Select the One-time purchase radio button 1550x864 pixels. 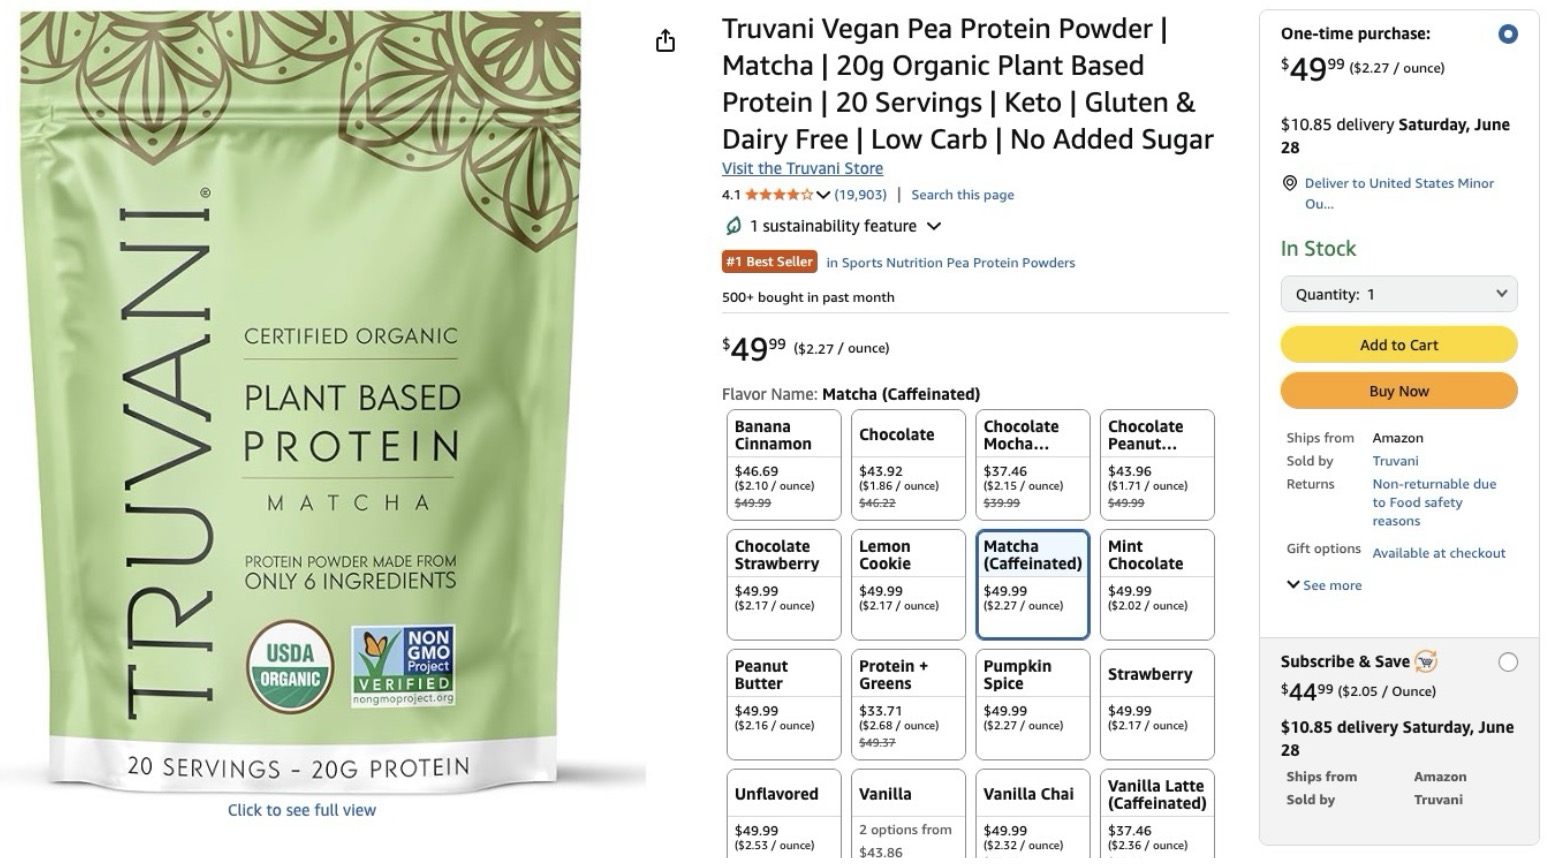click(1508, 34)
